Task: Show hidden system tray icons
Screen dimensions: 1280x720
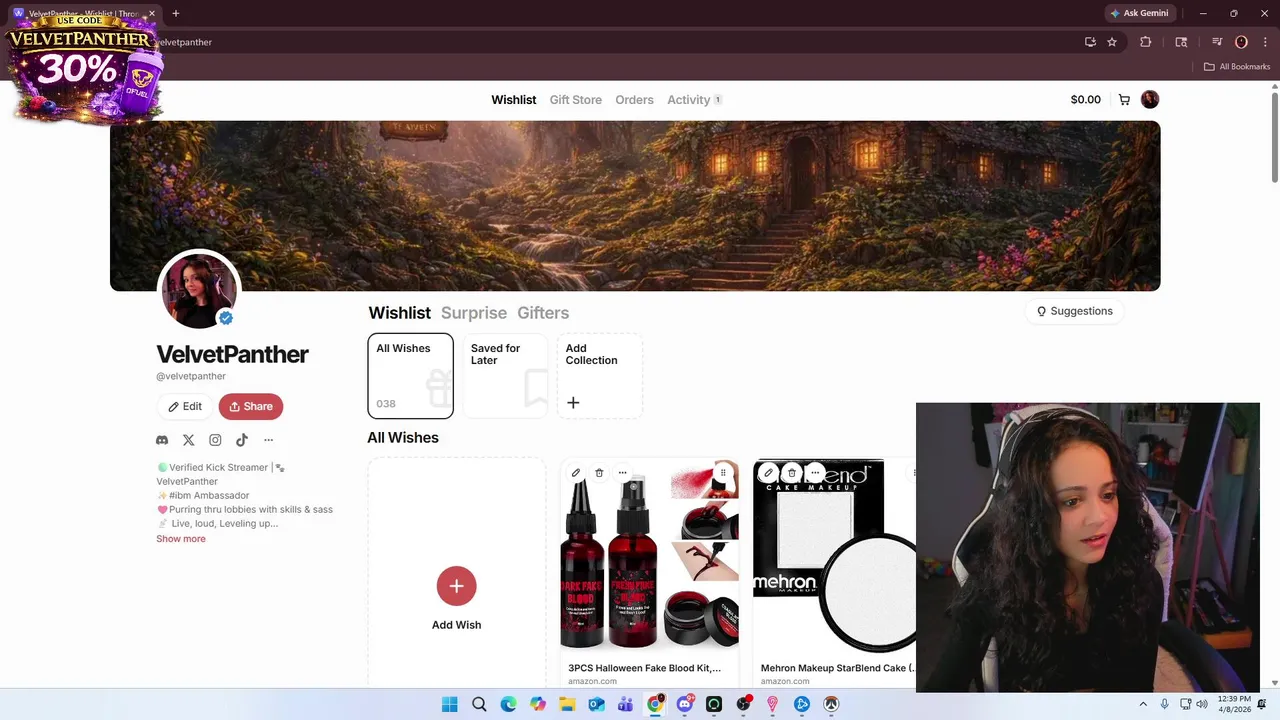Action: [x=1143, y=704]
